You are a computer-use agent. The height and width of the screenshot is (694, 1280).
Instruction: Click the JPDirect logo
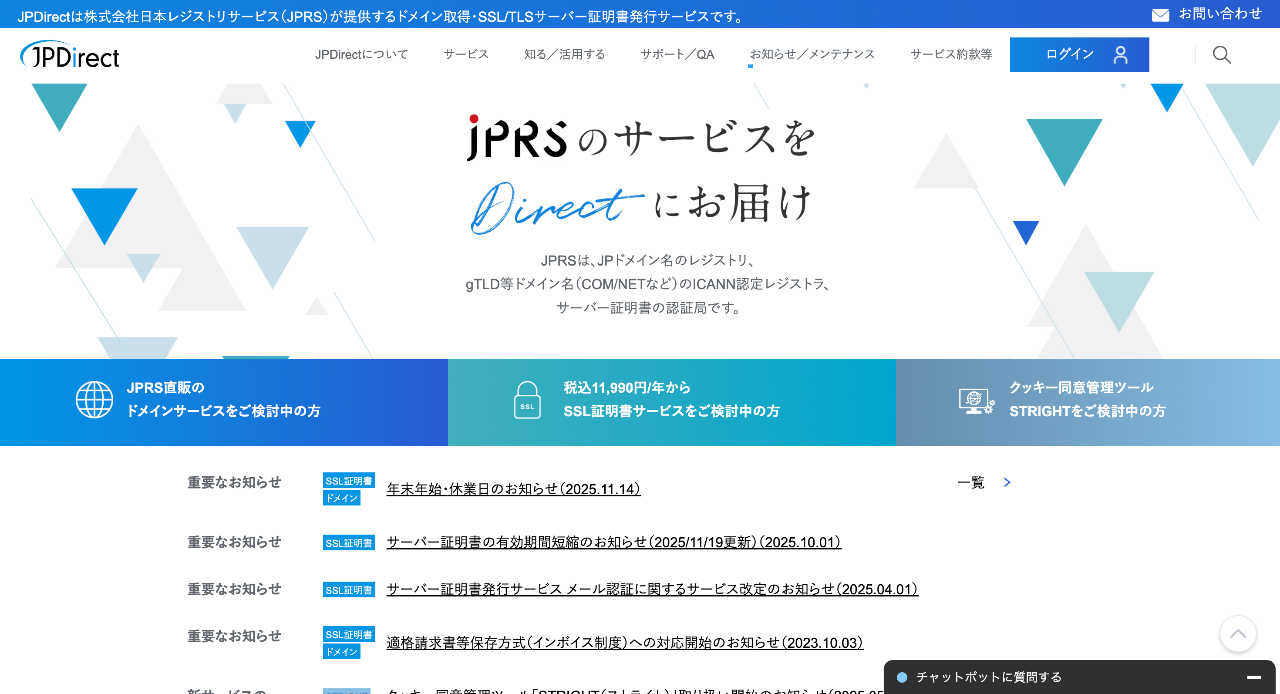point(68,55)
